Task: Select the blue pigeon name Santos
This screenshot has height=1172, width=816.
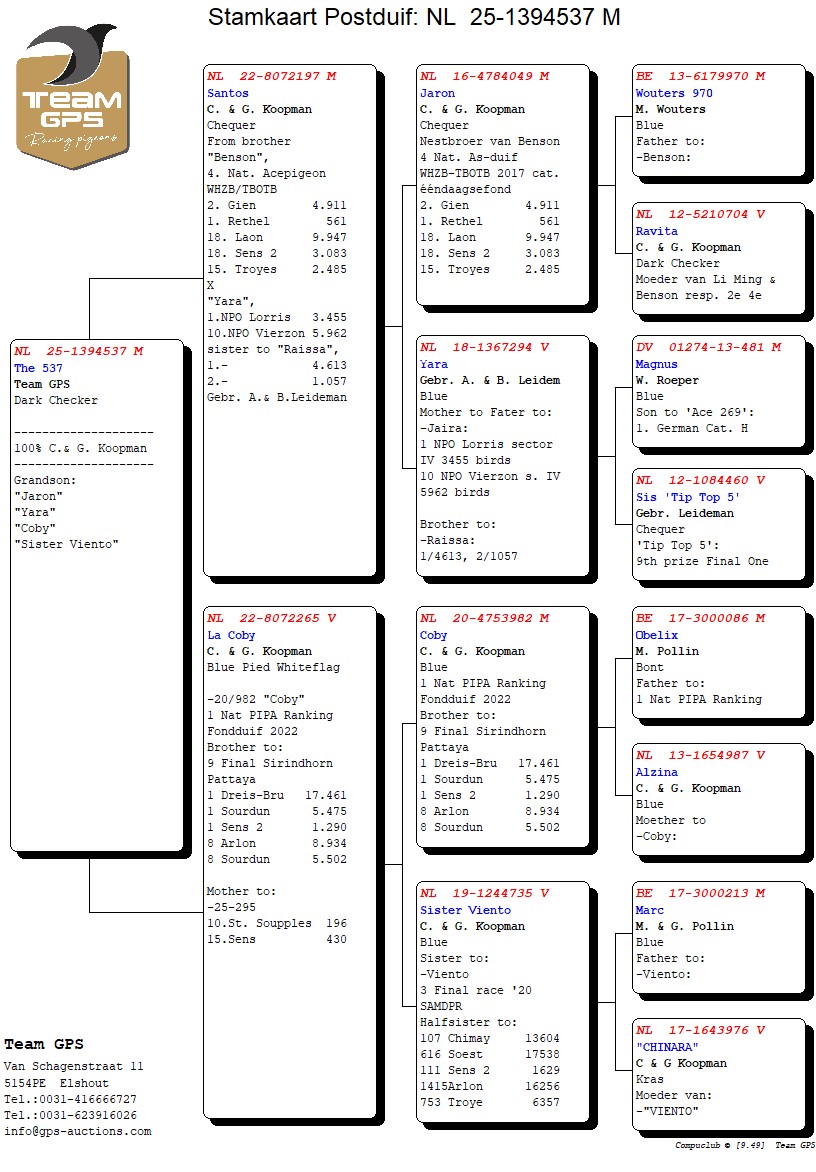Action: pos(228,93)
